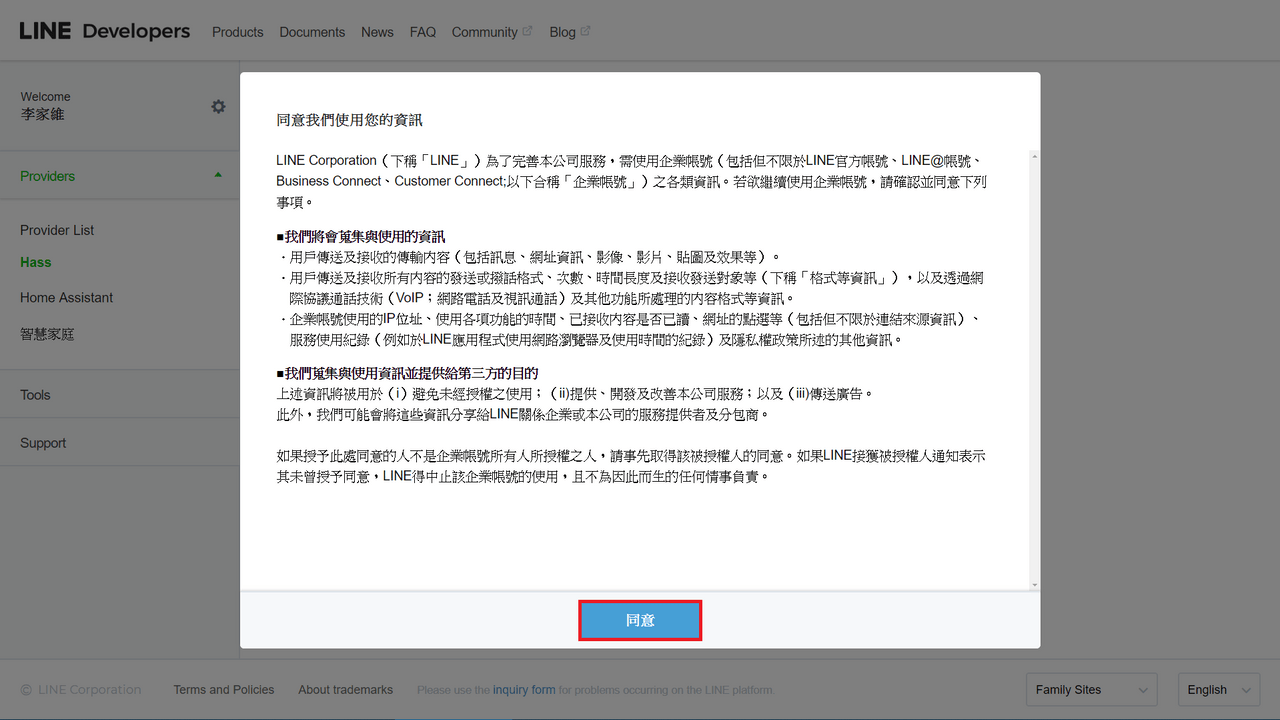Select the 智慧家庭 provider
Viewport: 1280px width, 720px height.
[47, 333]
